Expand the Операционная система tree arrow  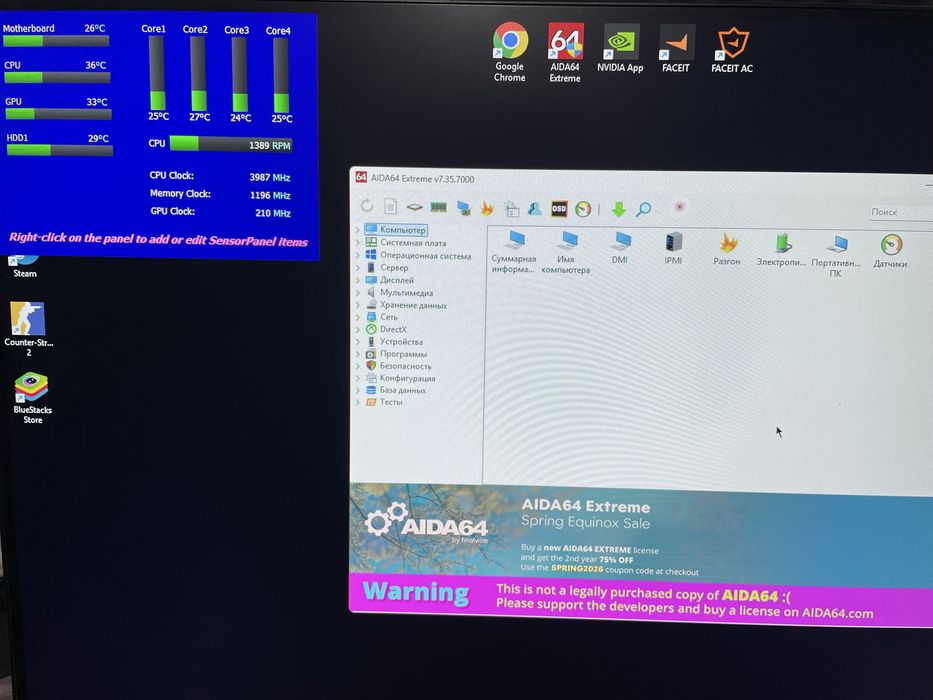358,255
